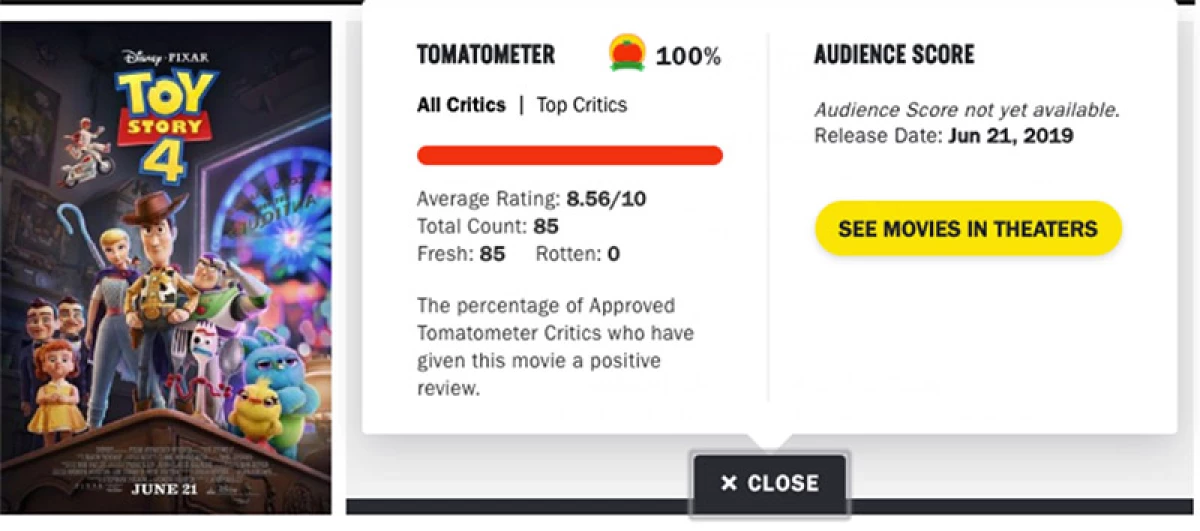The width and height of the screenshot is (1200, 531).
Task: Close the score details popup
Action: 770,484
